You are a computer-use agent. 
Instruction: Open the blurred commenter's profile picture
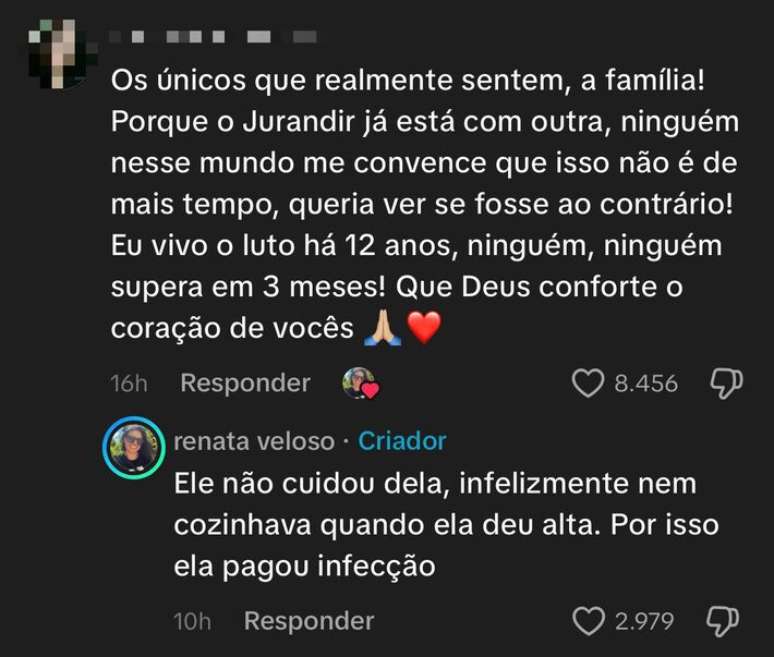(x=60, y=52)
